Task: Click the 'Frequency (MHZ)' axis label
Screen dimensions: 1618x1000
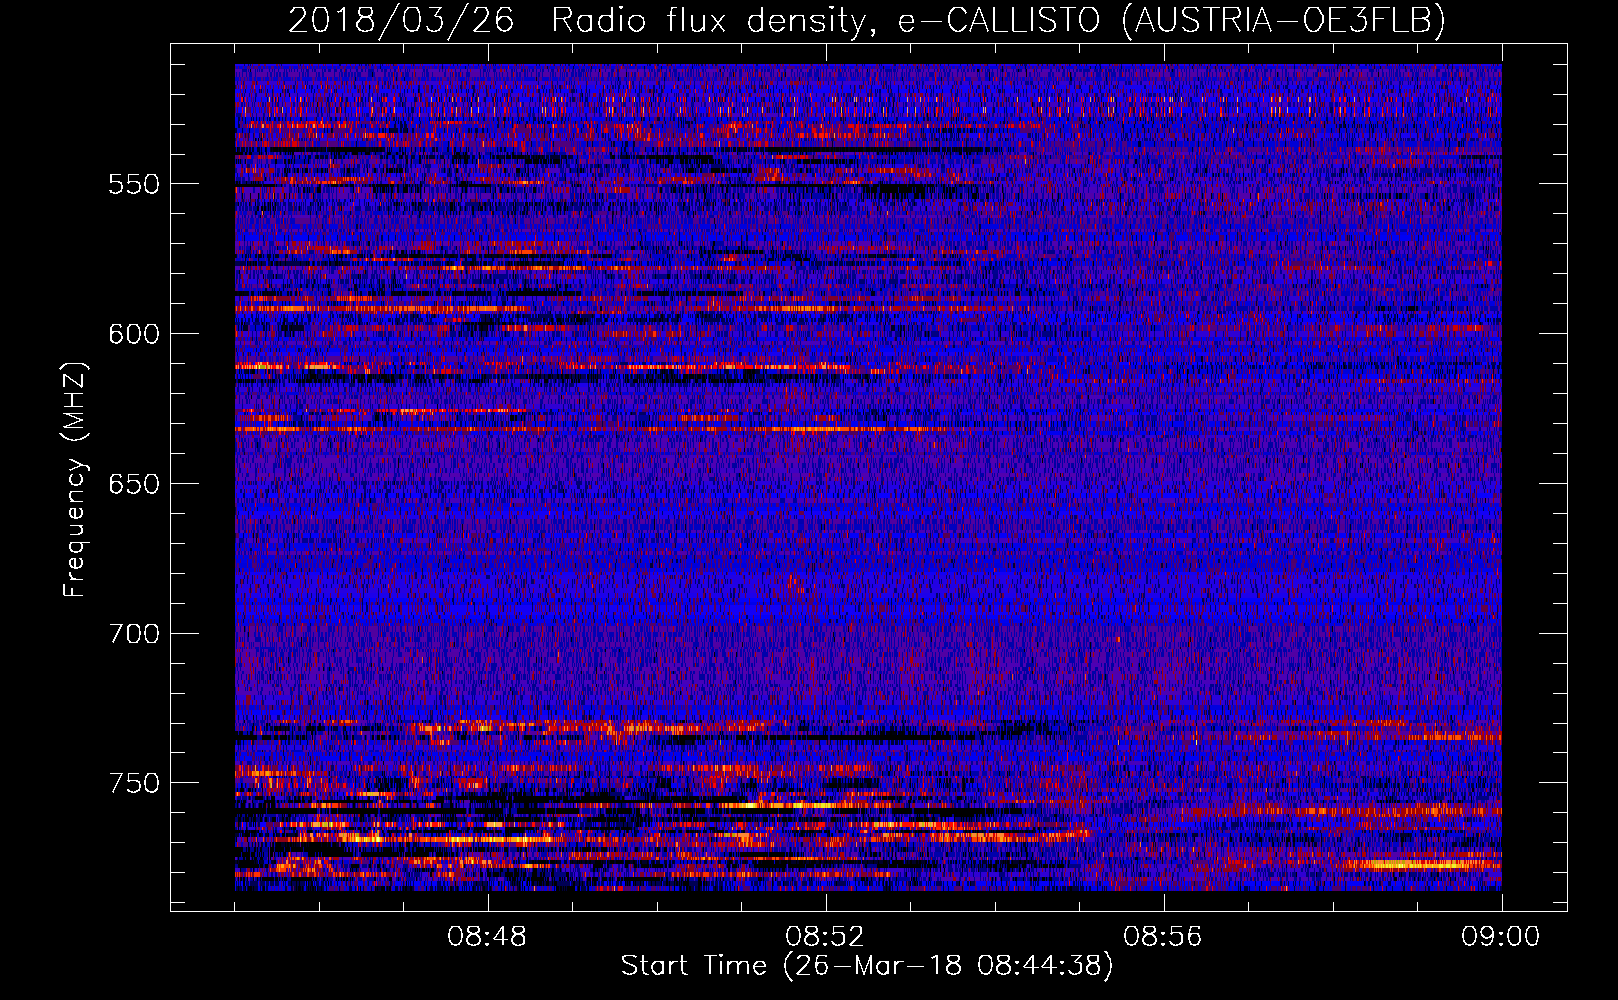Action: coord(74,480)
